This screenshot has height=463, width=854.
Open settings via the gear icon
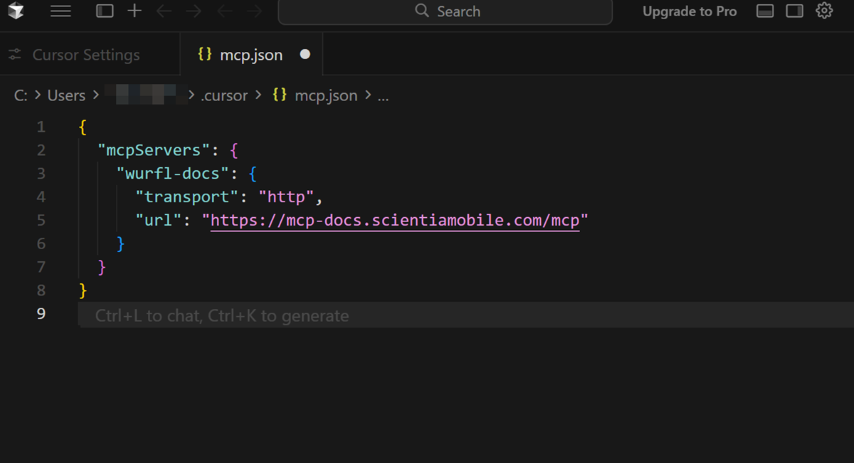[824, 10]
